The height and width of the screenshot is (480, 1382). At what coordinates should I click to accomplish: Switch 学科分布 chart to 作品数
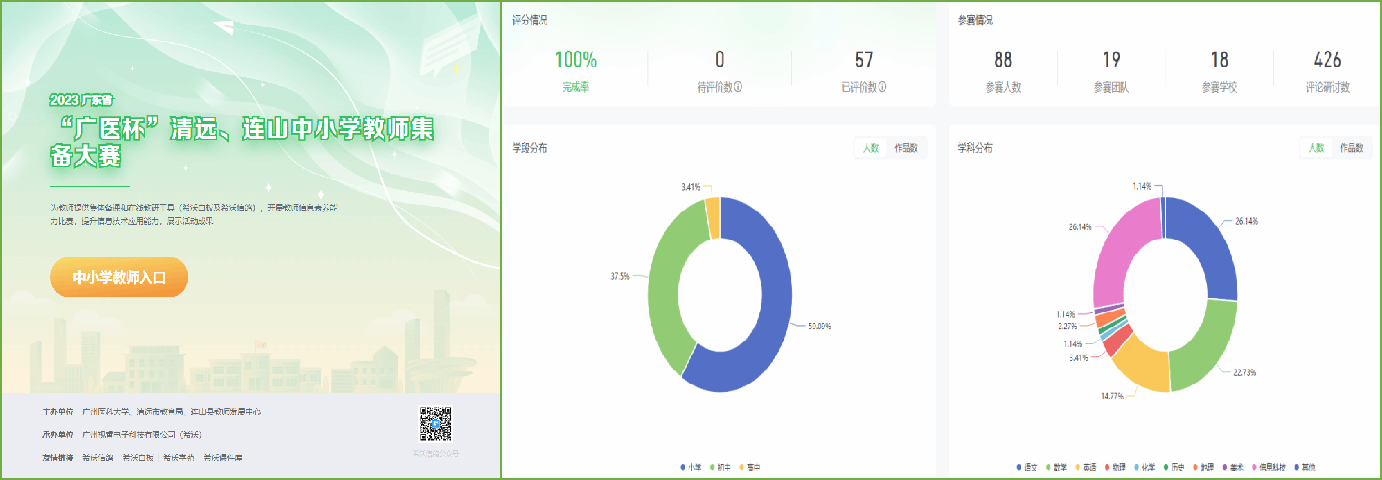(1352, 147)
